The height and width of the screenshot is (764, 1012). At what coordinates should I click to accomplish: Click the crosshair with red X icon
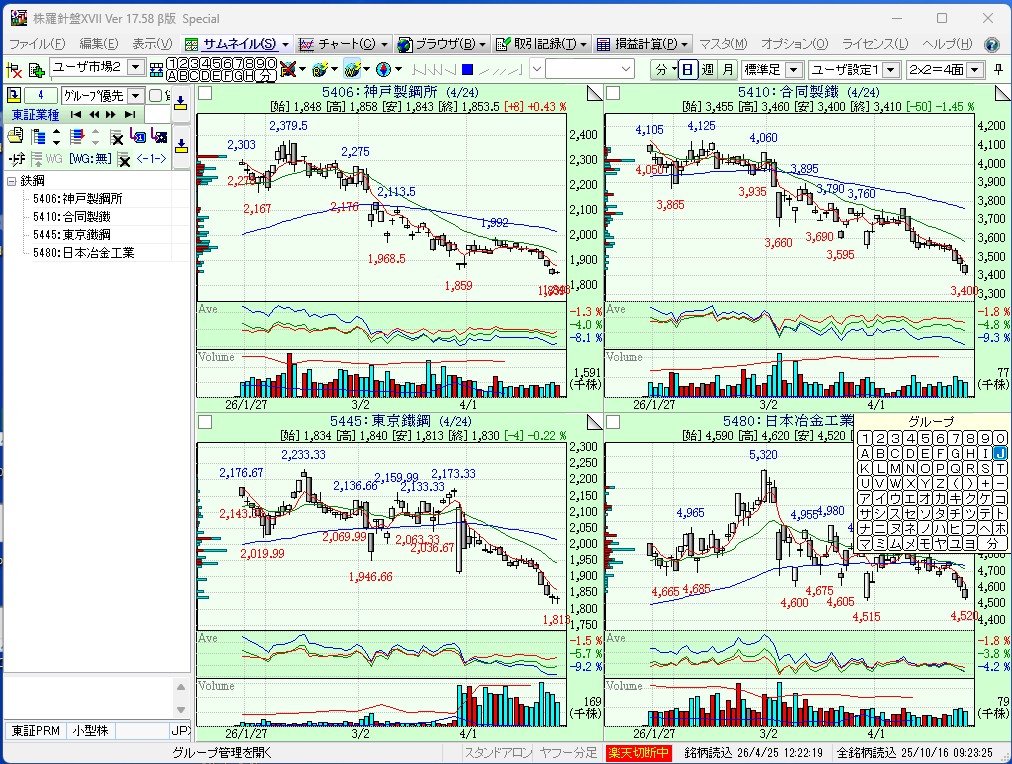click(x=15, y=69)
